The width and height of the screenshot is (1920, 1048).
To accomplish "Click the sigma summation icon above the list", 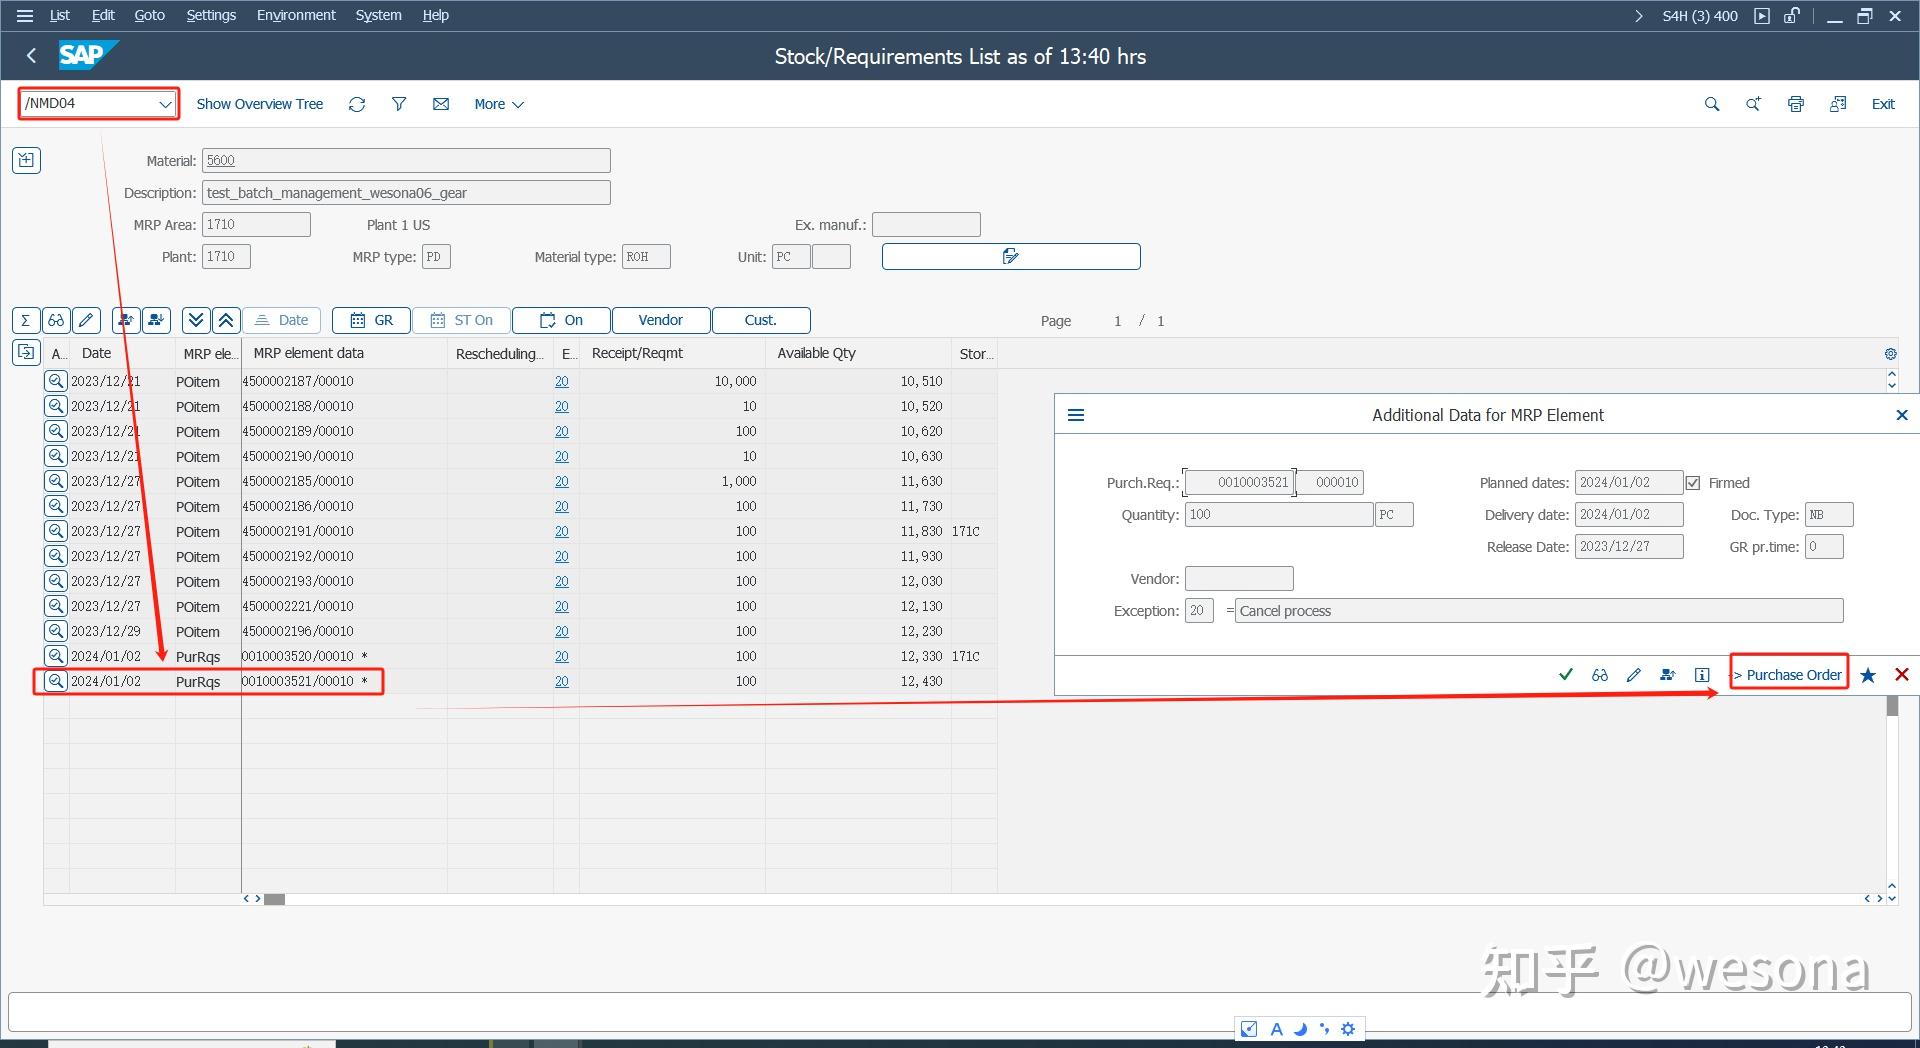I will click(25, 320).
